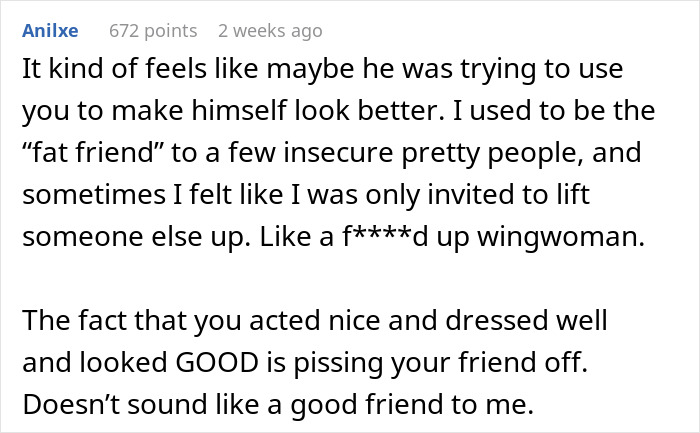Click the 672 points score

tap(146, 31)
